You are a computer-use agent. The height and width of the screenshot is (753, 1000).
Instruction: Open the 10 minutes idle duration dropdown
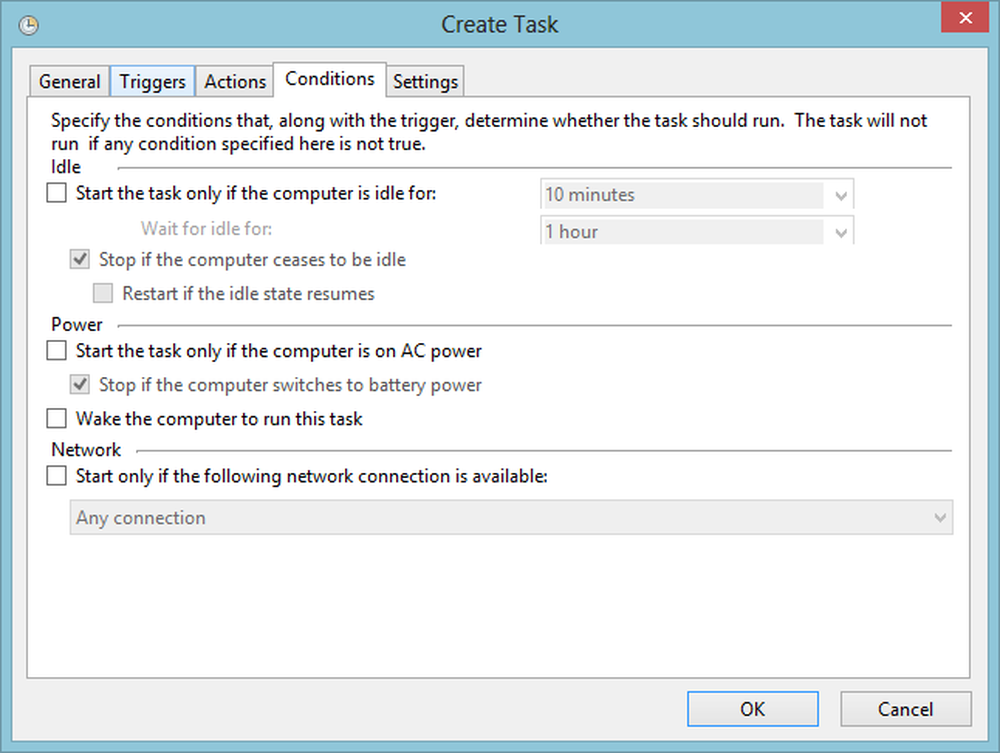coord(697,194)
